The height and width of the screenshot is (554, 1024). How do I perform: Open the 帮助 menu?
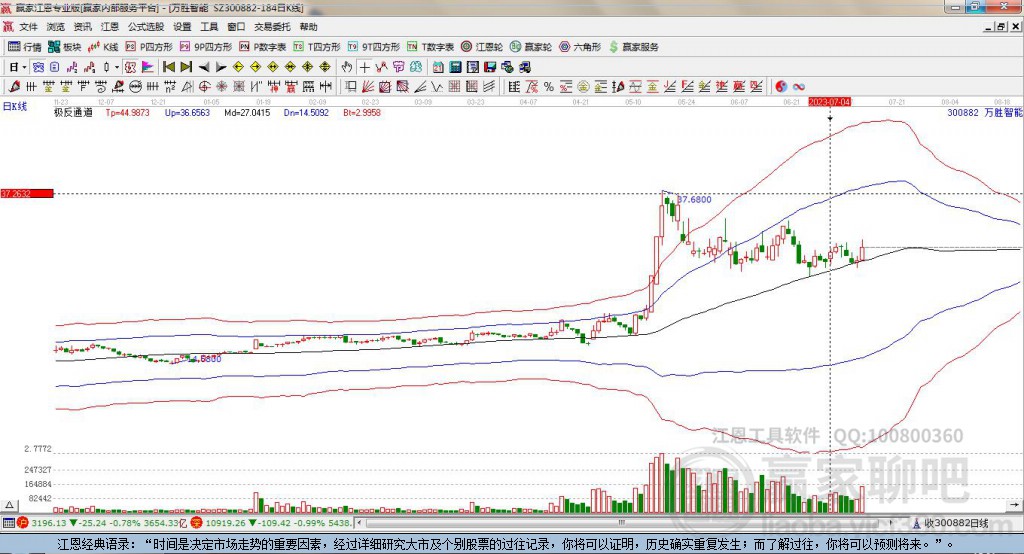[x=308, y=27]
